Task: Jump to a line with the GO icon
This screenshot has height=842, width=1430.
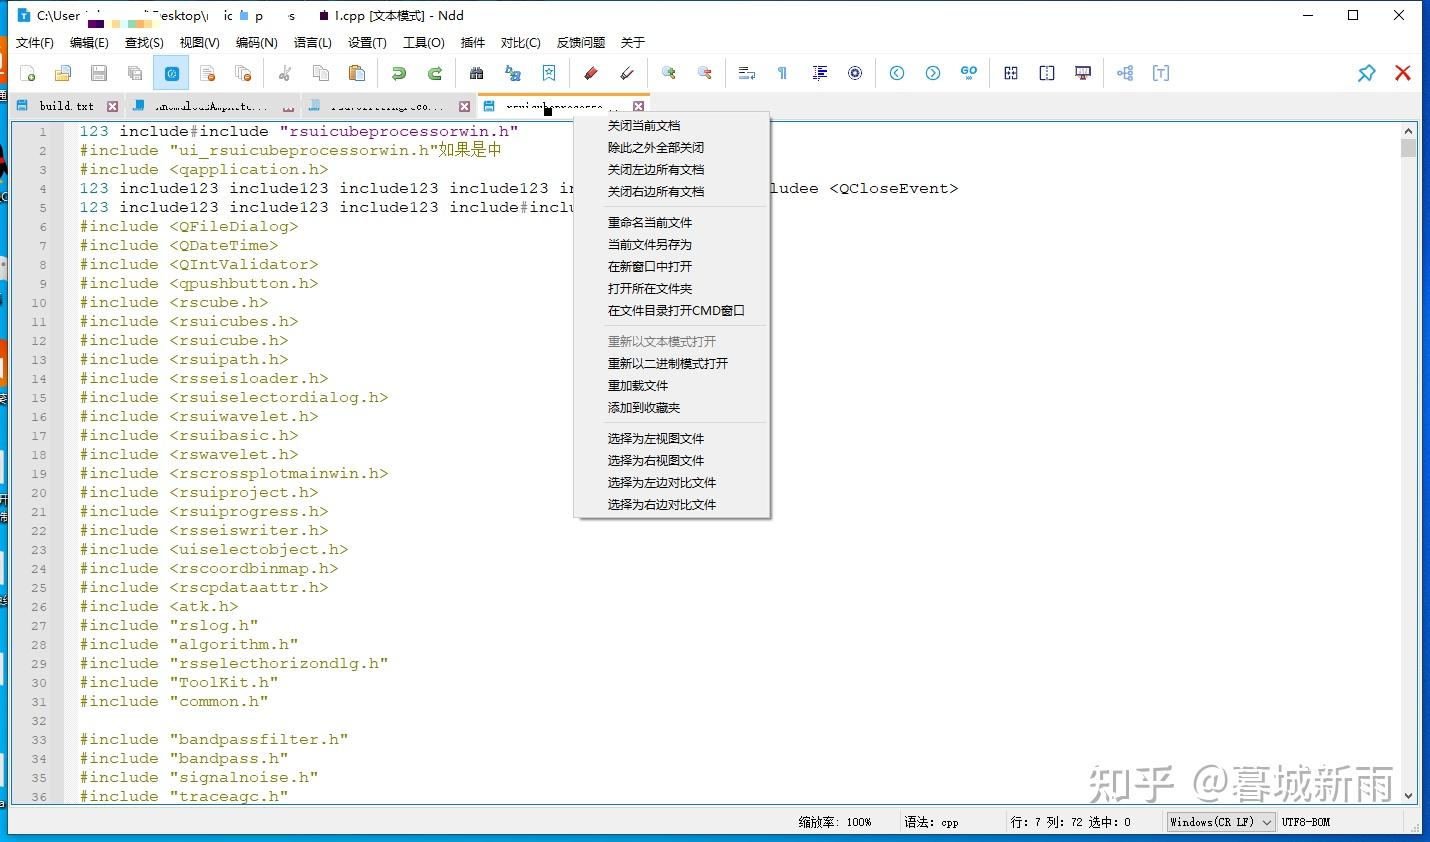Action: tap(970, 73)
